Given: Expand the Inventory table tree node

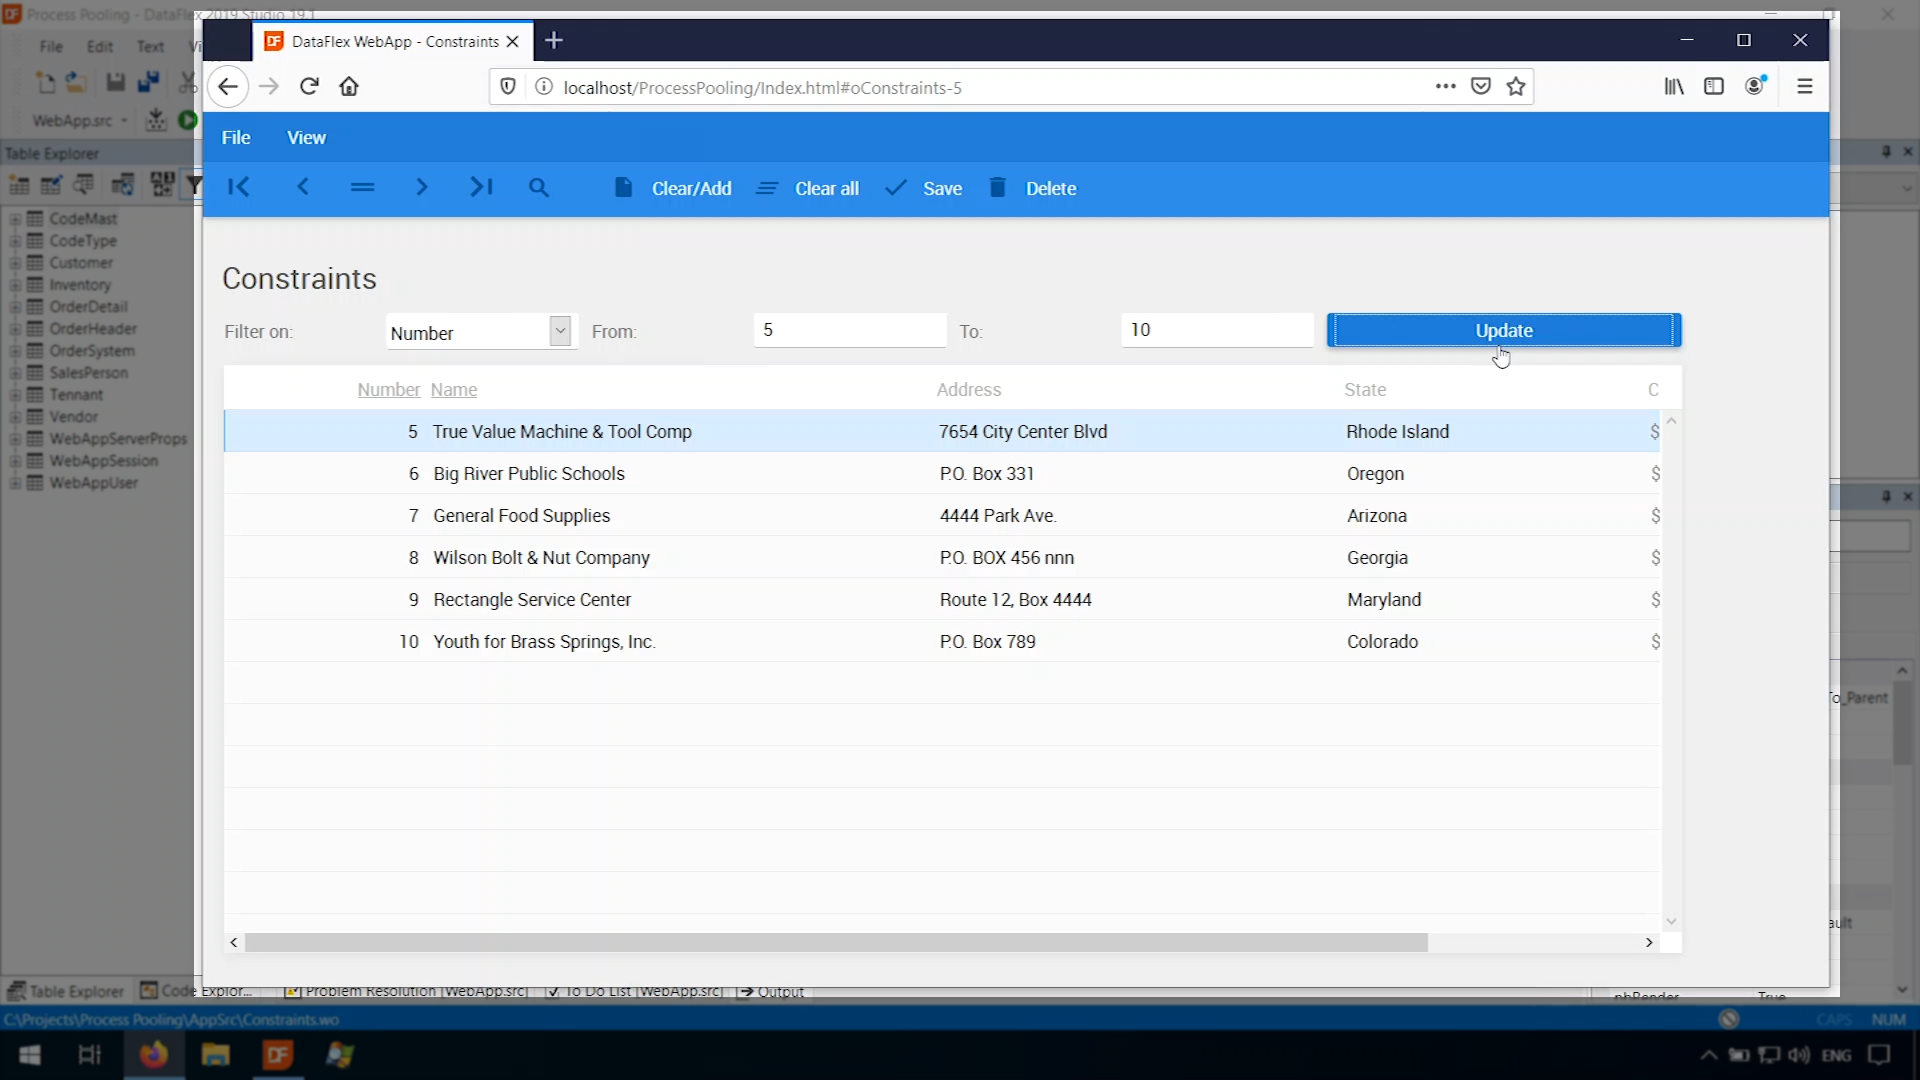Looking at the screenshot, I should tap(15, 285).
